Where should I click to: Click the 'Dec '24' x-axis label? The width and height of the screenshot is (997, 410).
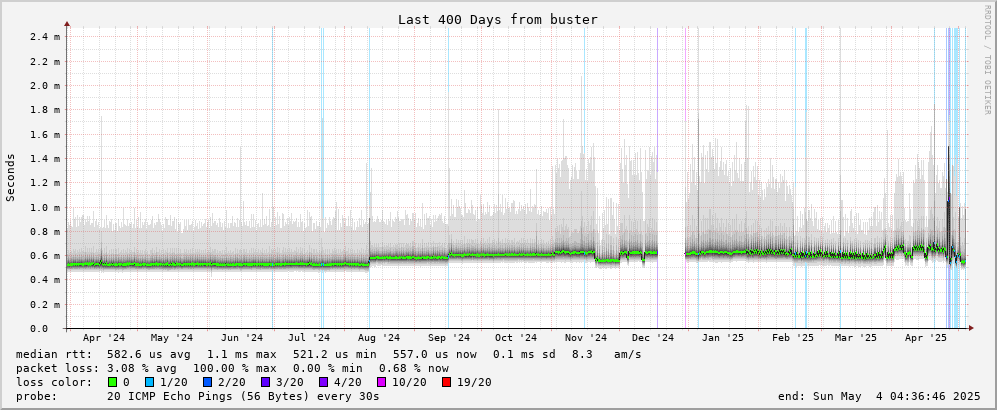click(x=654, y=338)
